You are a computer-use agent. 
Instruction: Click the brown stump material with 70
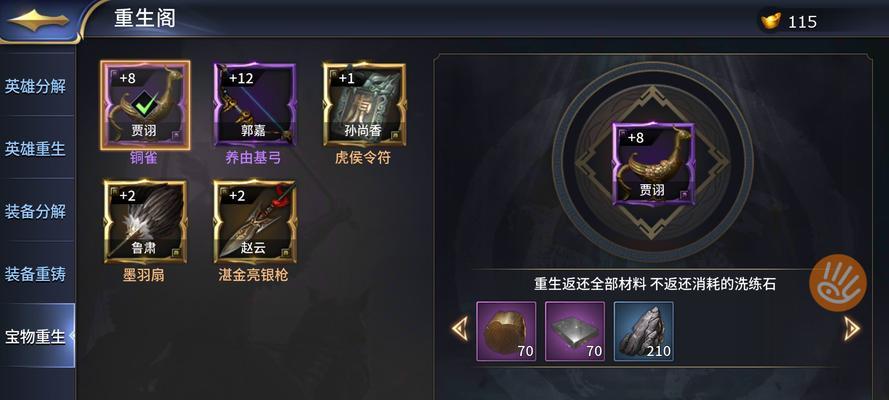pos(506,331)
